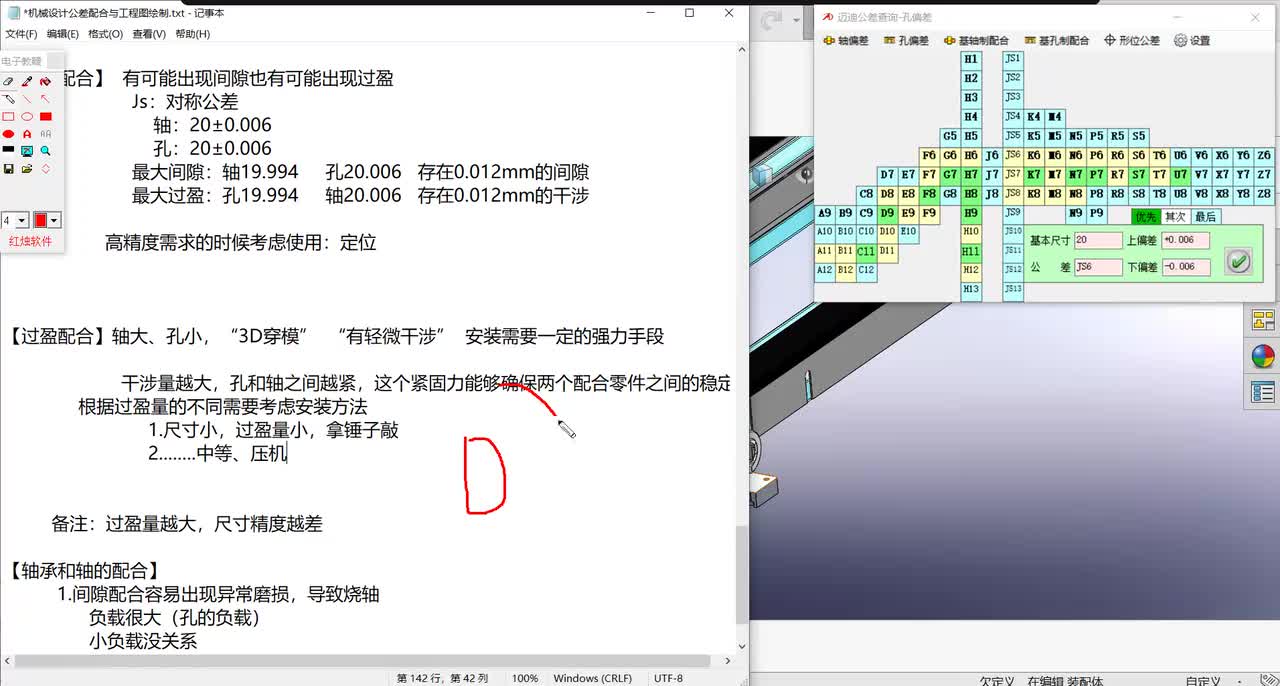Open Notepad's 编辑(E) menu

point(63,34)
